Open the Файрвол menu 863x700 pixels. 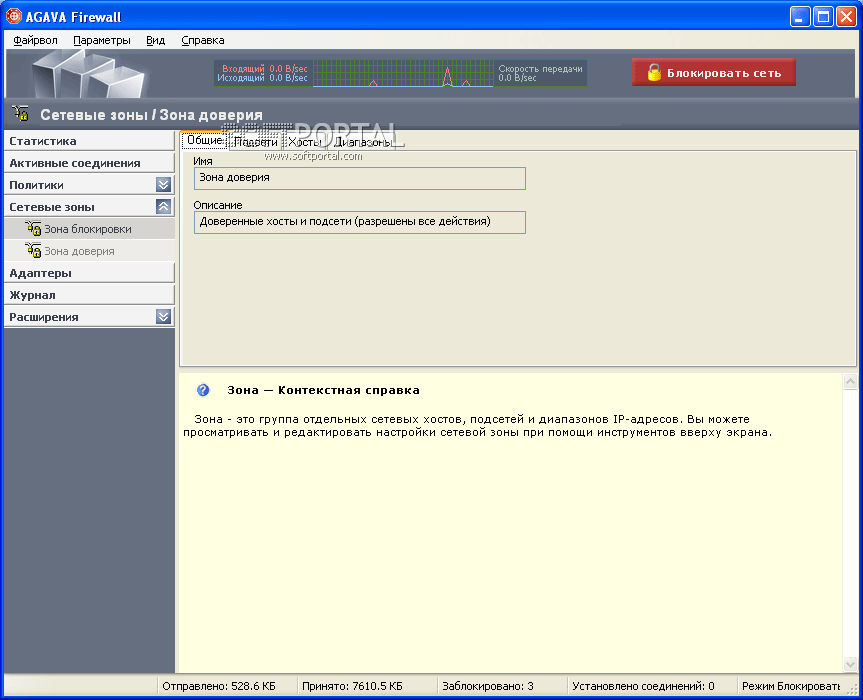pyautogui.click(x=35, y=40)
